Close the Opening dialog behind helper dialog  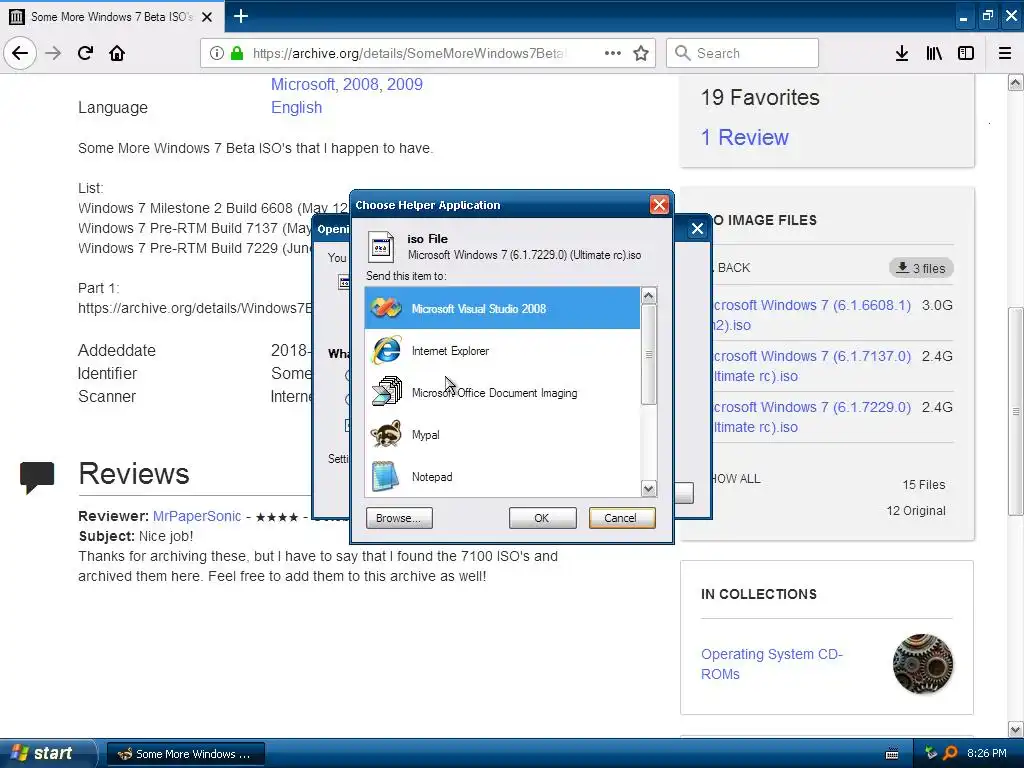[697, 229]
